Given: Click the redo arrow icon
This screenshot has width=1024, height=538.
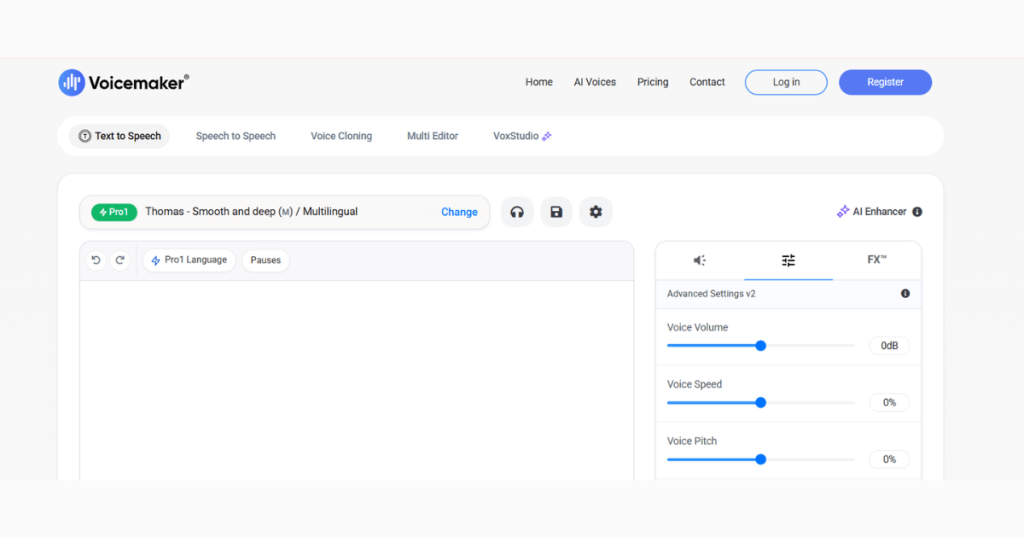Looking at the screenshot, I should tap(120, 260).
